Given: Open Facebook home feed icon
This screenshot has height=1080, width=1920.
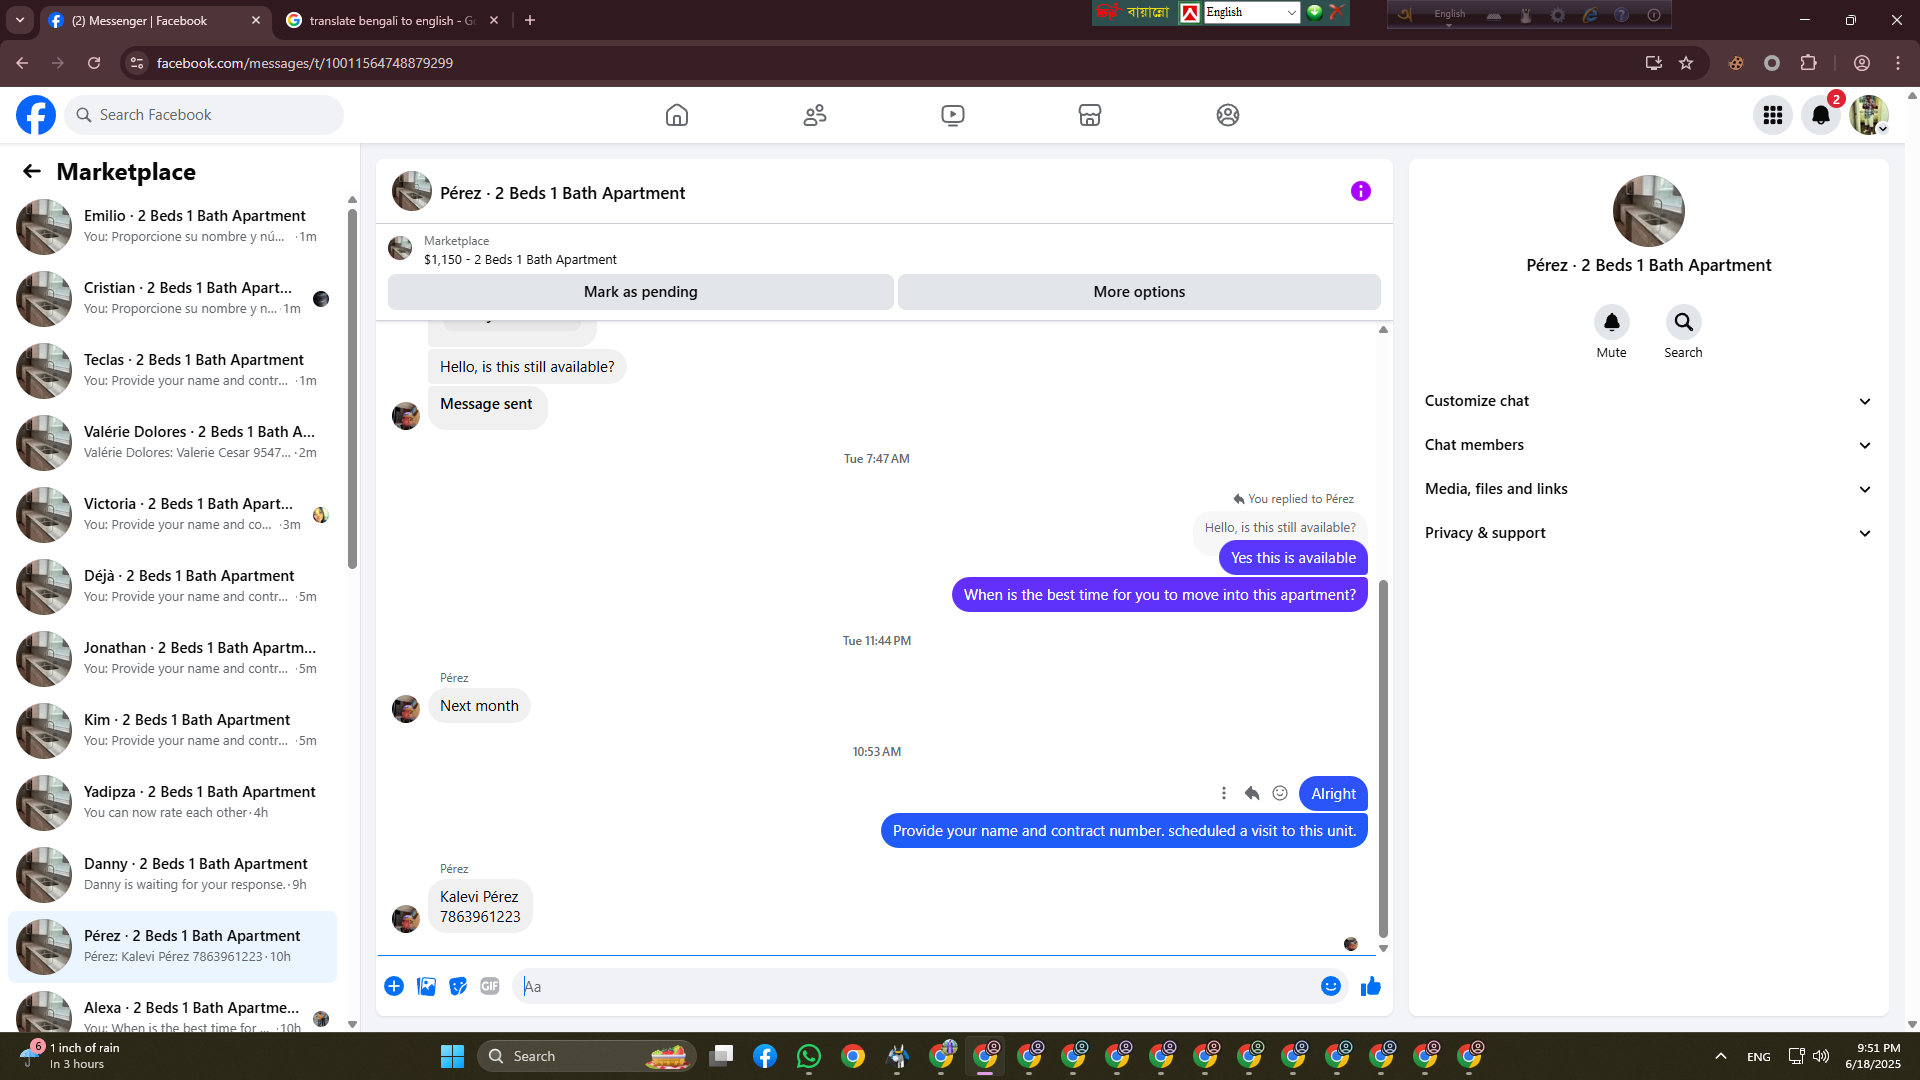Looking at the screenshot, I should pyautogui.click(x=677, y=115).
